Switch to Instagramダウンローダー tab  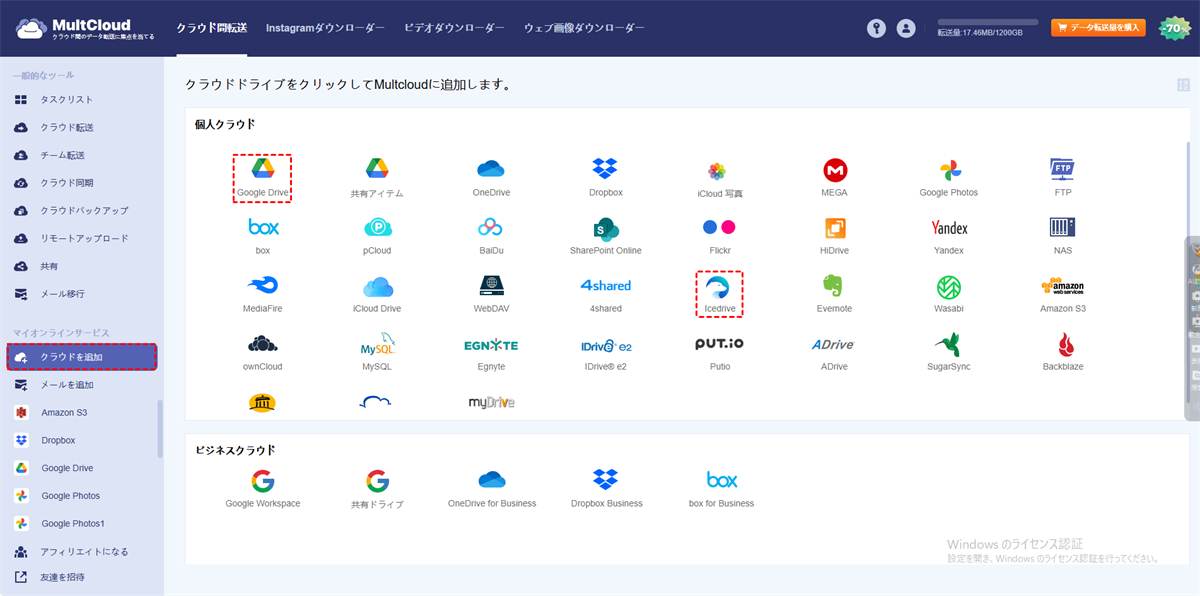point(325,28)
